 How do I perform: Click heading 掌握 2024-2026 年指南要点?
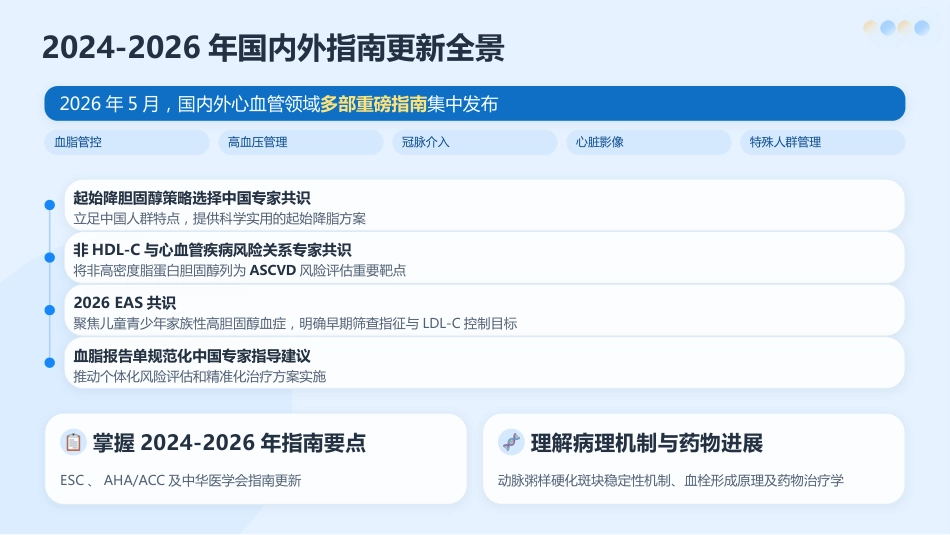click(229, 443)
